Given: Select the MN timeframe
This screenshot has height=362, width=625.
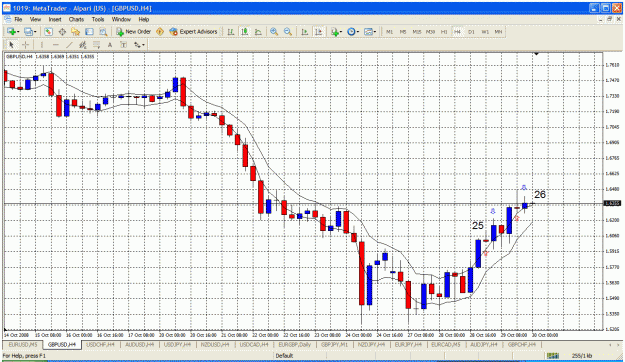Looking at the screenshot, I should pyautogui.click(x=498, y=31).
